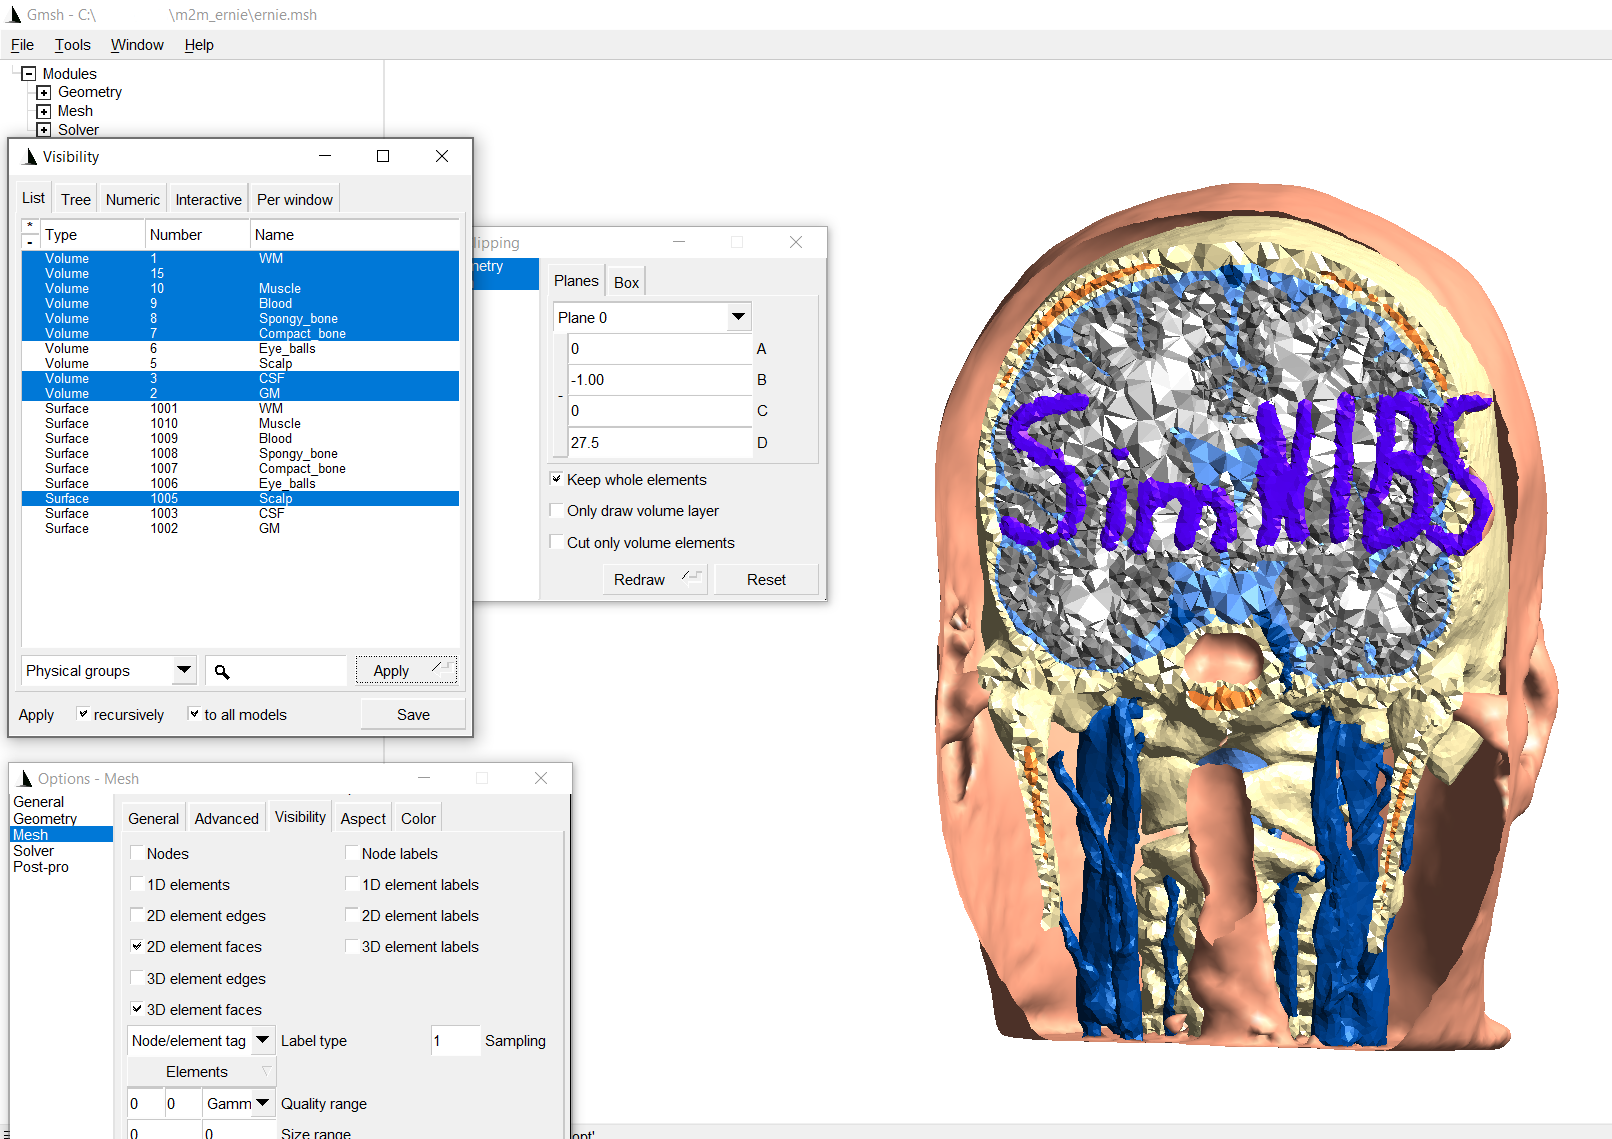Image resolution: width=1612 pixels, height=1139 pixels.
Task: Expand the Geometry tree node
Action: [43, 92]
